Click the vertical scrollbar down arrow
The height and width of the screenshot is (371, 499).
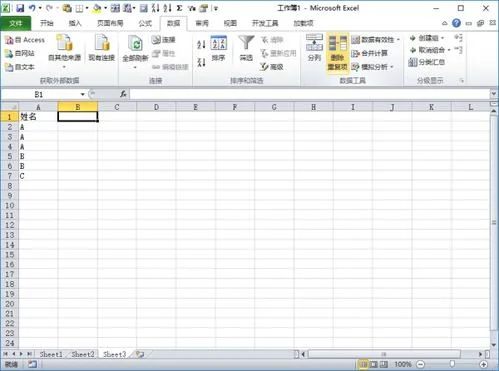click(x=494, y=345)
